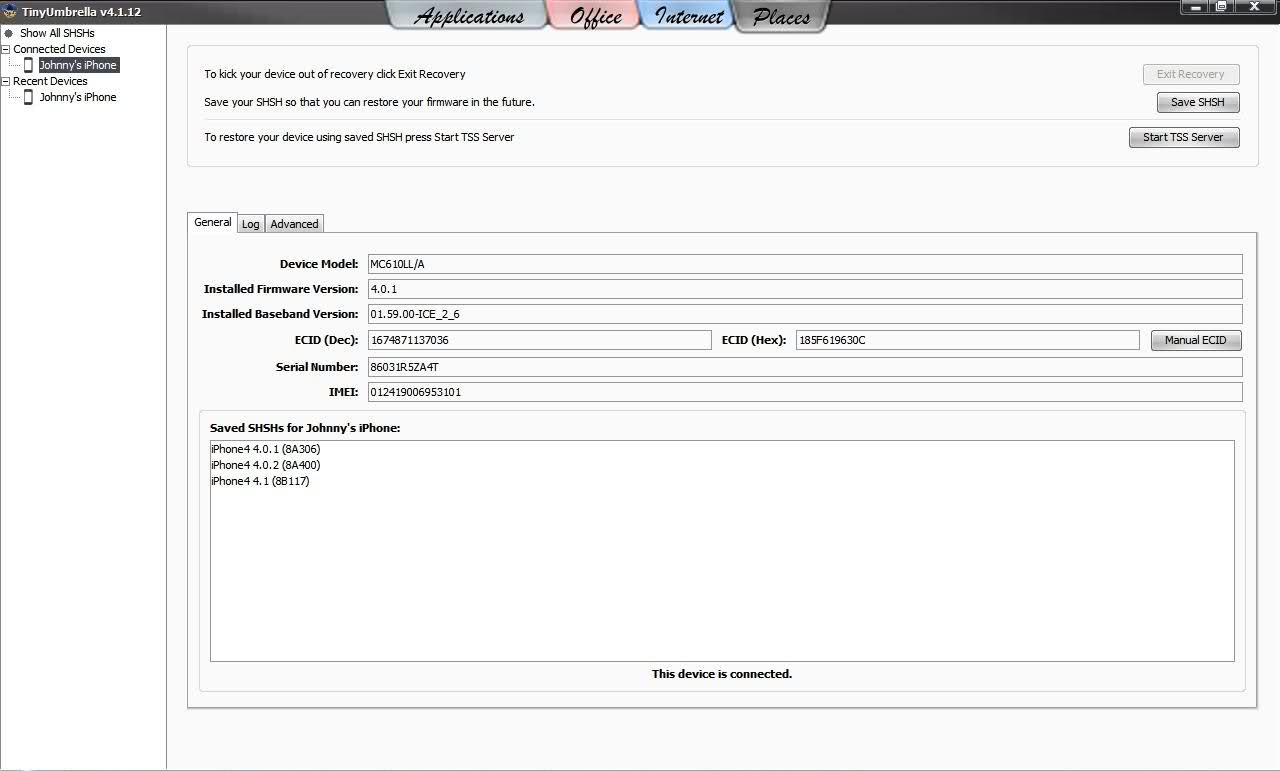Click the Save SHSH button
This screenshot has width=1280, height=771.
(1198, 102)
